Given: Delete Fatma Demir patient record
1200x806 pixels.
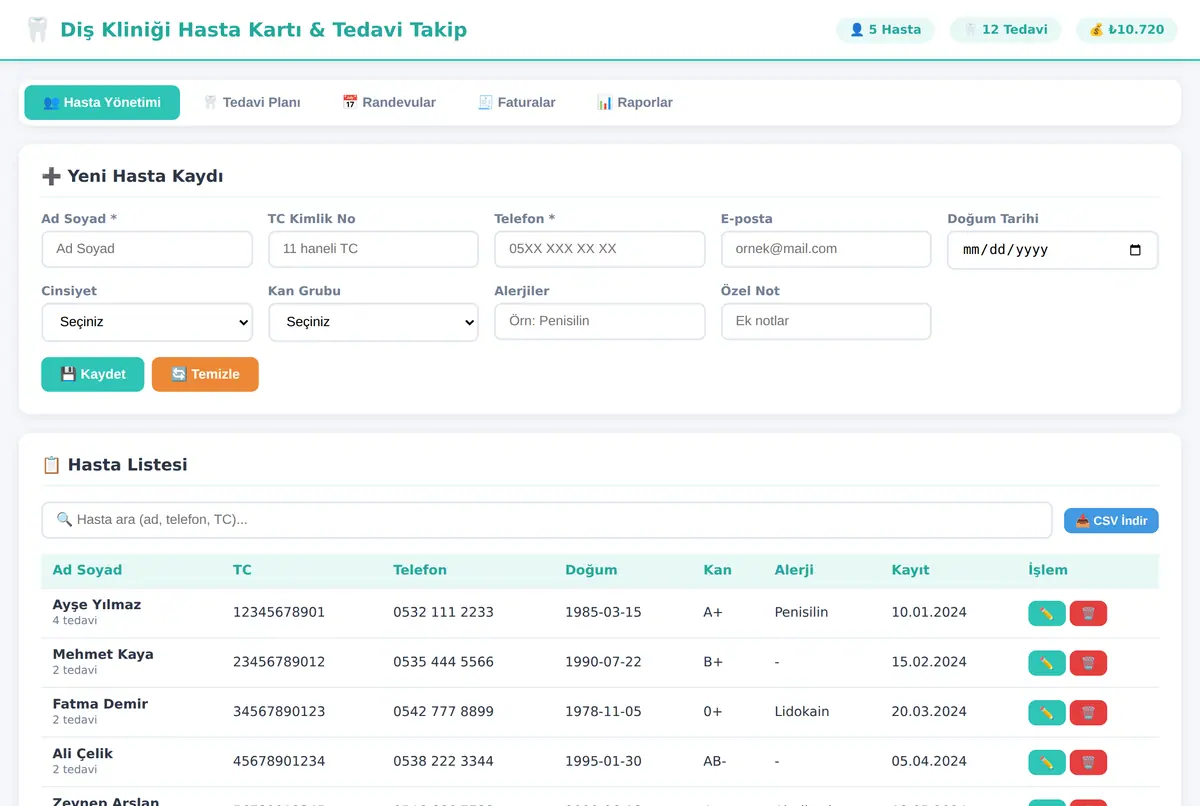Looking at the screenshot, I should (x=1088, y=712).
